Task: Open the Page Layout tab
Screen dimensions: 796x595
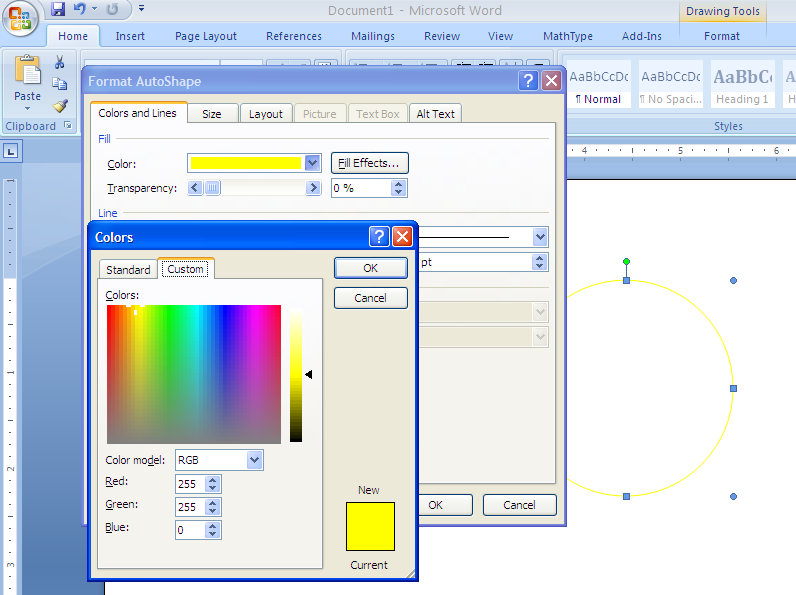Action: (x=206, y=36)
